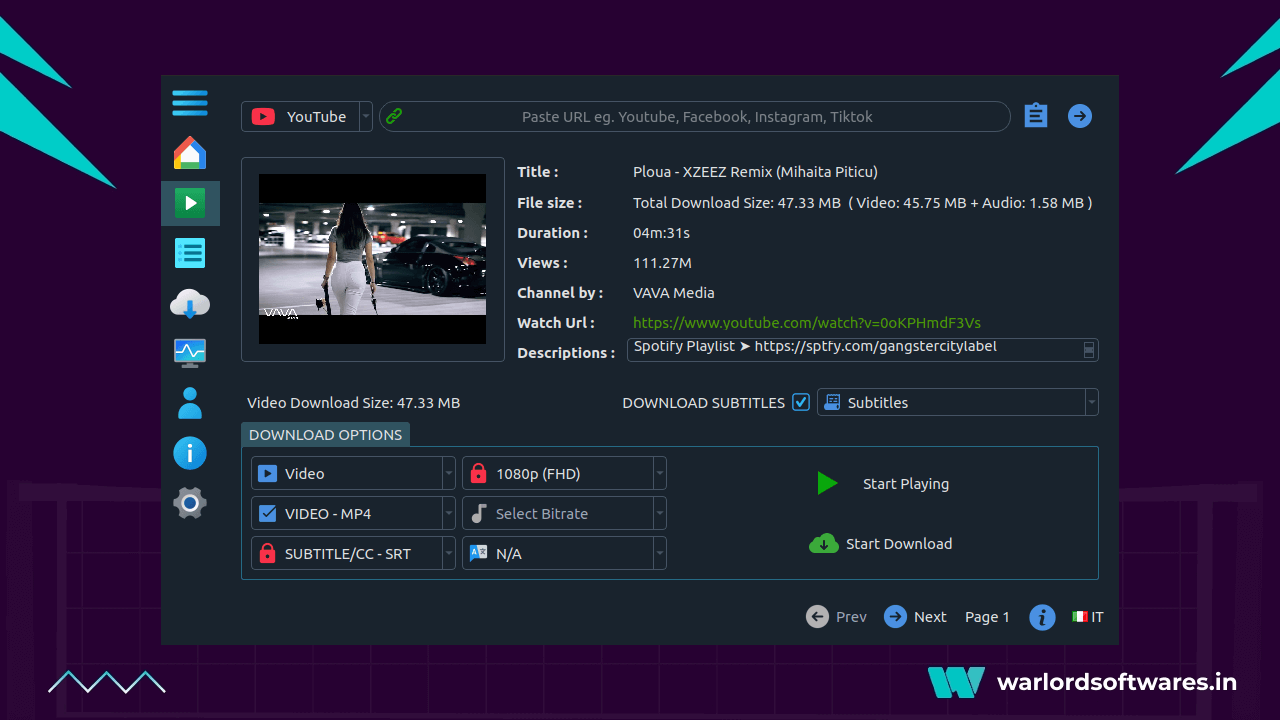Click the Start Download button
Screen dimensions: 1280x720
click(880, 543)
